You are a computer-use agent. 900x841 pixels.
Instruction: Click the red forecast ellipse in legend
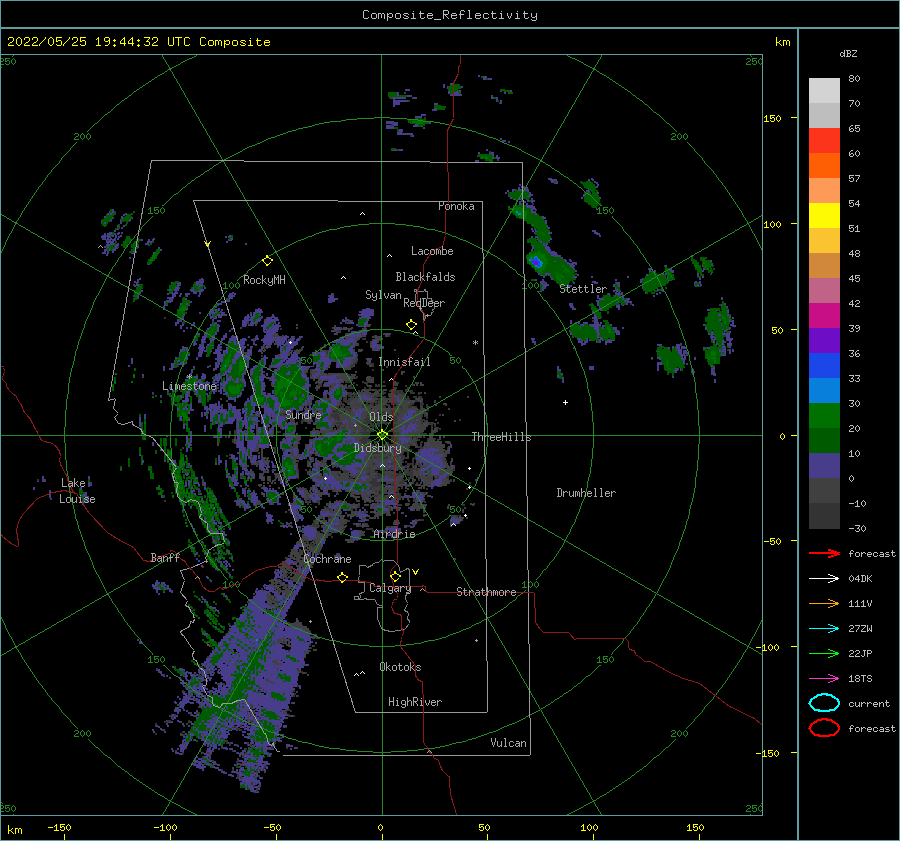(x=824, y=728)
